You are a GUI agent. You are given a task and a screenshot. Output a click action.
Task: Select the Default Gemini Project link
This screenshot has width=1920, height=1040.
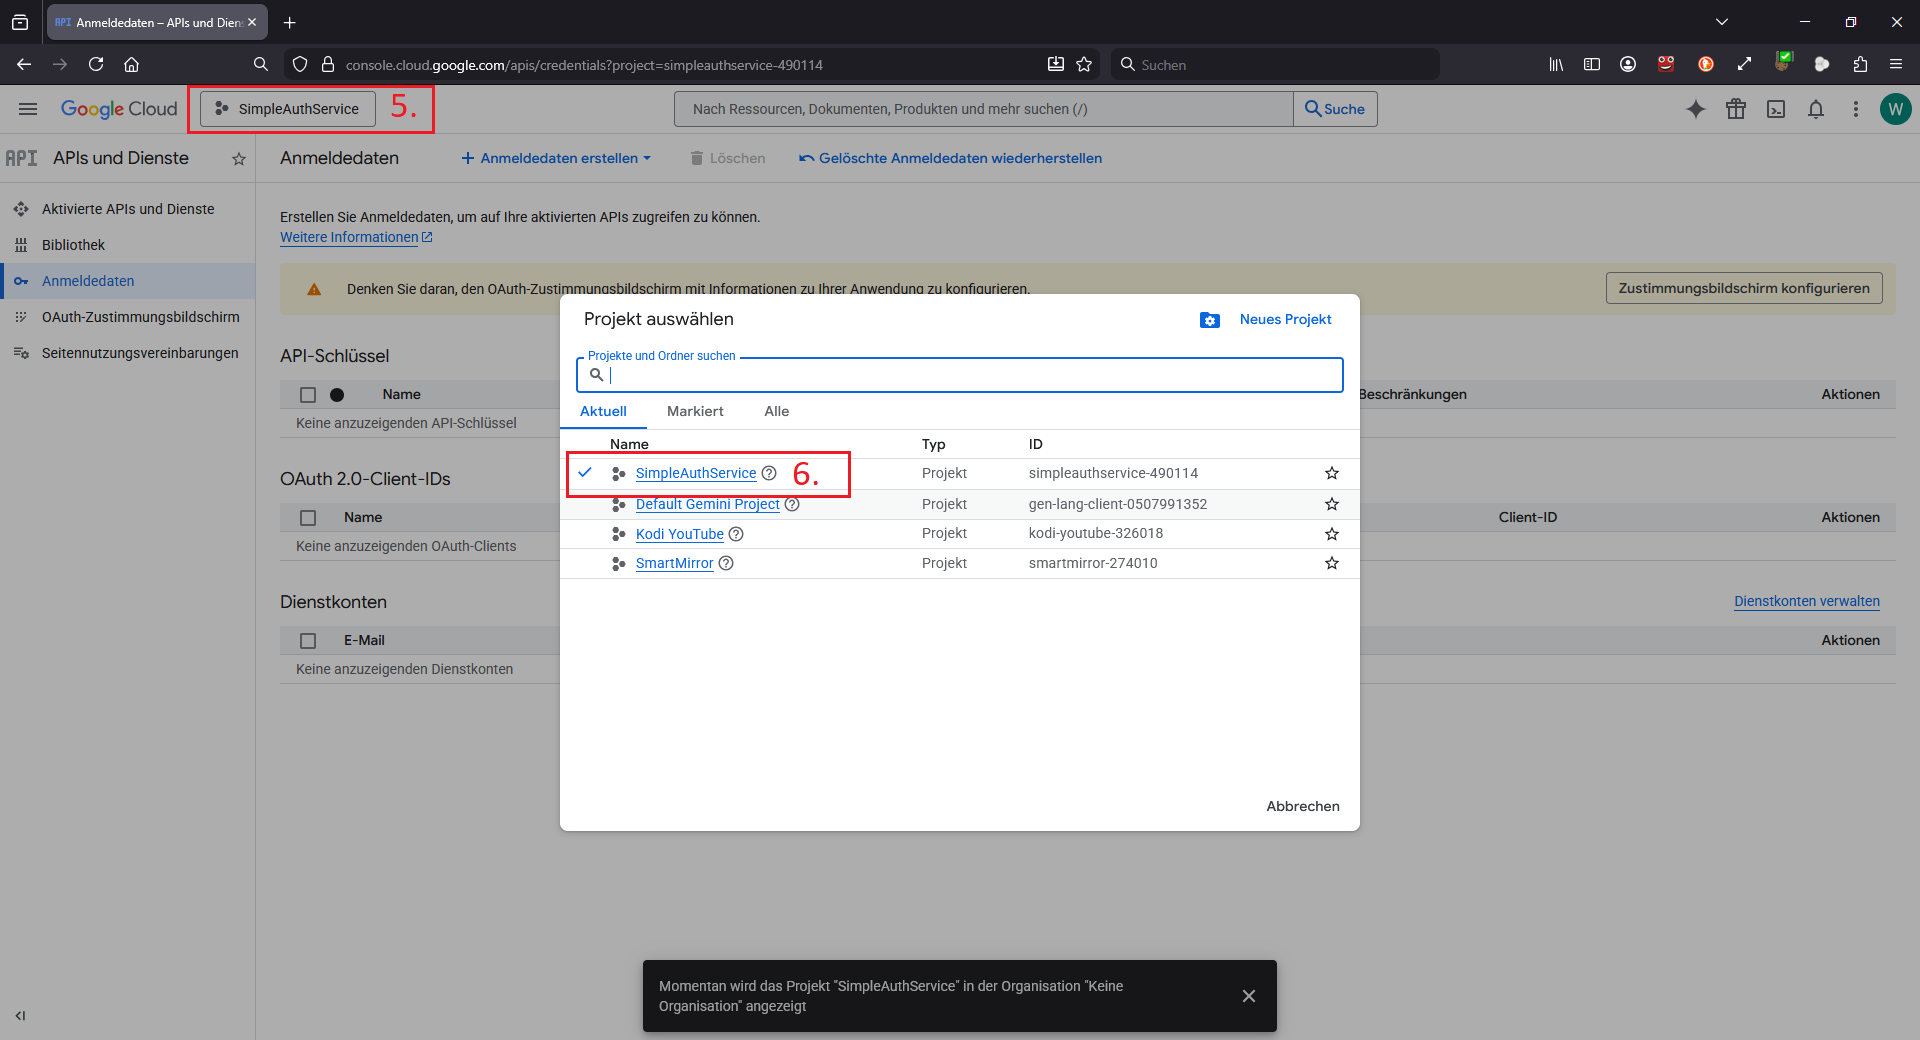coord(708,504)
